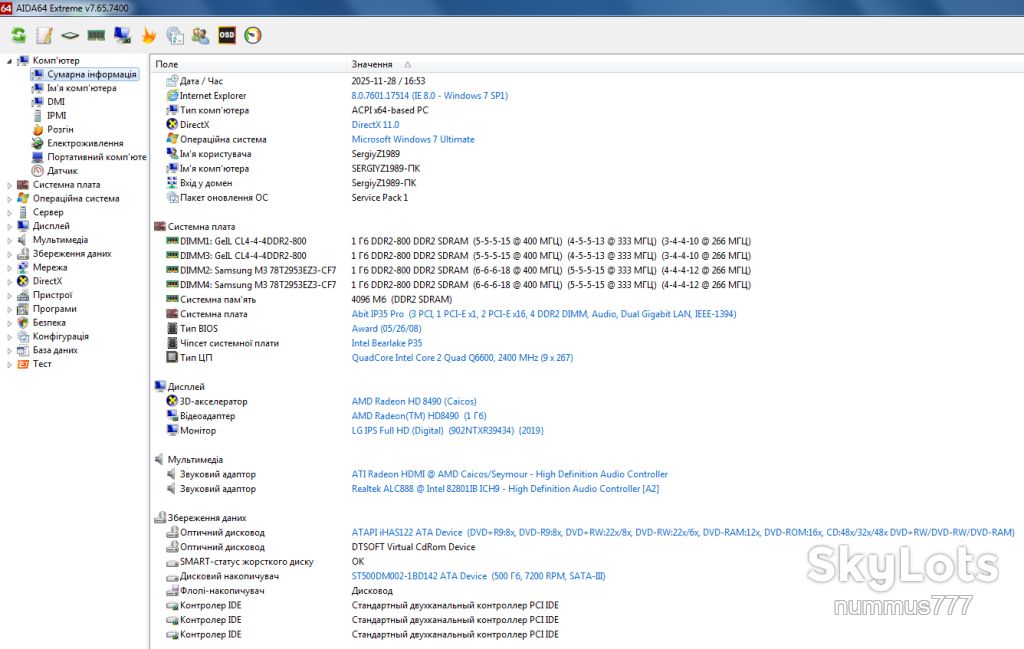Select the IPMI tree item

click(57, 116)
